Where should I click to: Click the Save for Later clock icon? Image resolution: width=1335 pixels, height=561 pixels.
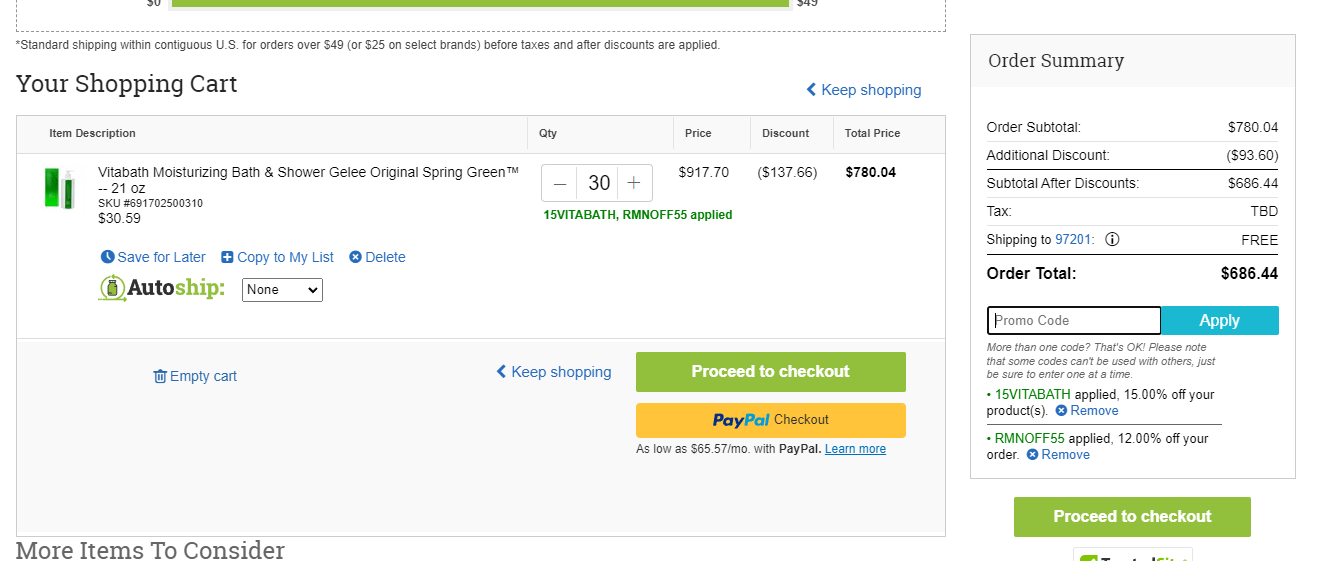point(108,257)
